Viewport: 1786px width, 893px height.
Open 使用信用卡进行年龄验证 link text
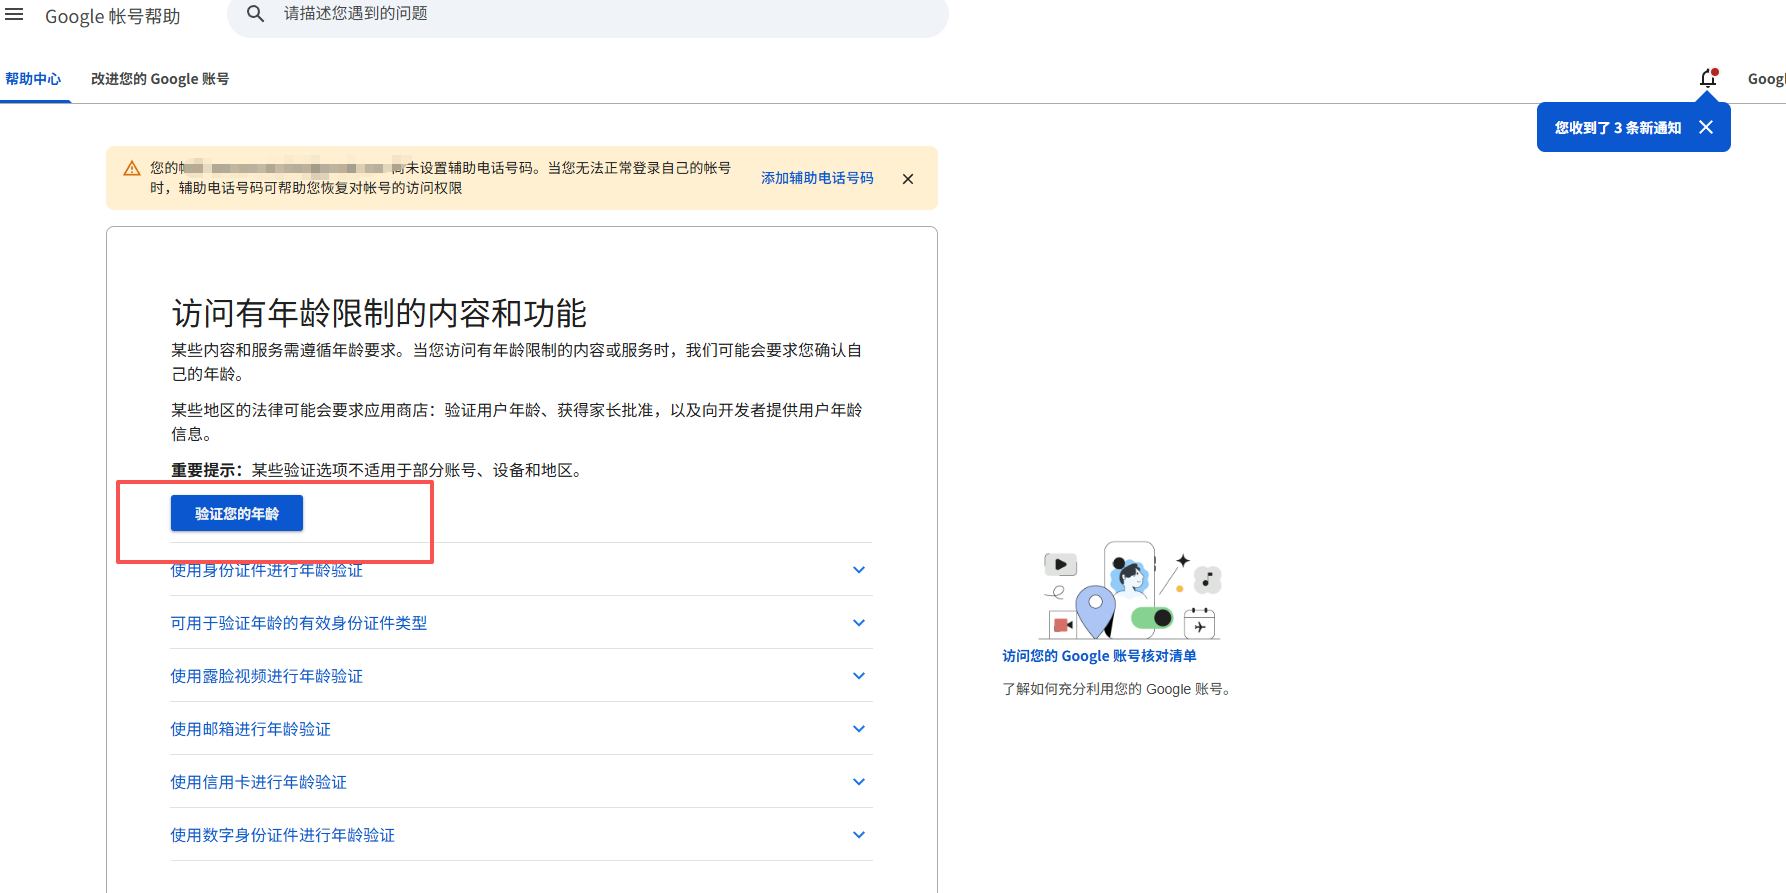(259, 782)
